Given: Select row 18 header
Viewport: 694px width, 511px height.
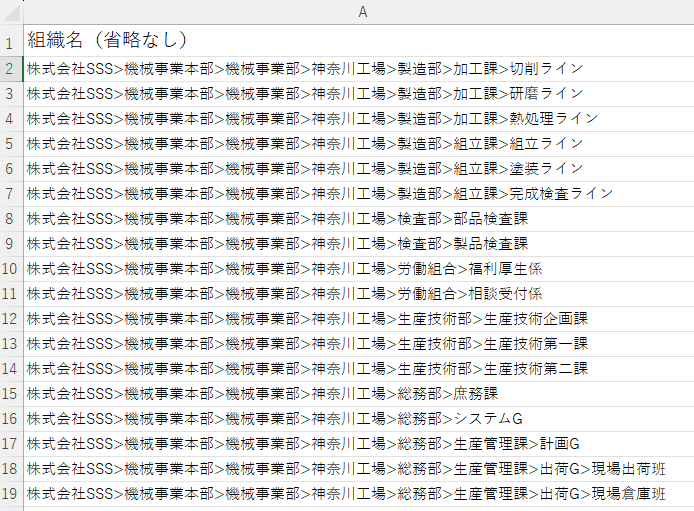Looking at the screenshot, I should pos(11,469).
